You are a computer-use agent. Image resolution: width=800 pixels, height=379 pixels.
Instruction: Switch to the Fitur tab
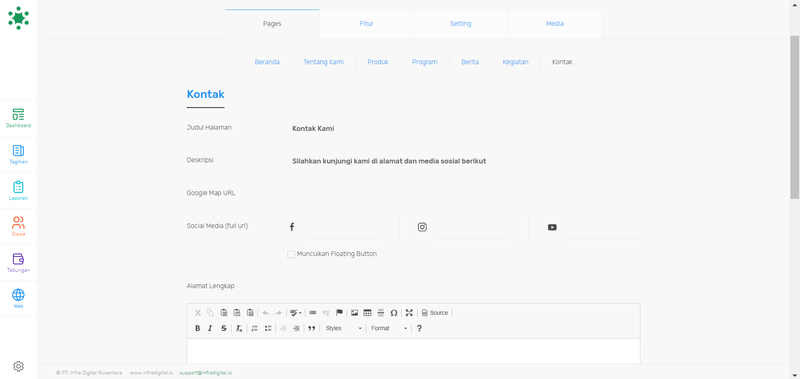click(x=366, y=23)
